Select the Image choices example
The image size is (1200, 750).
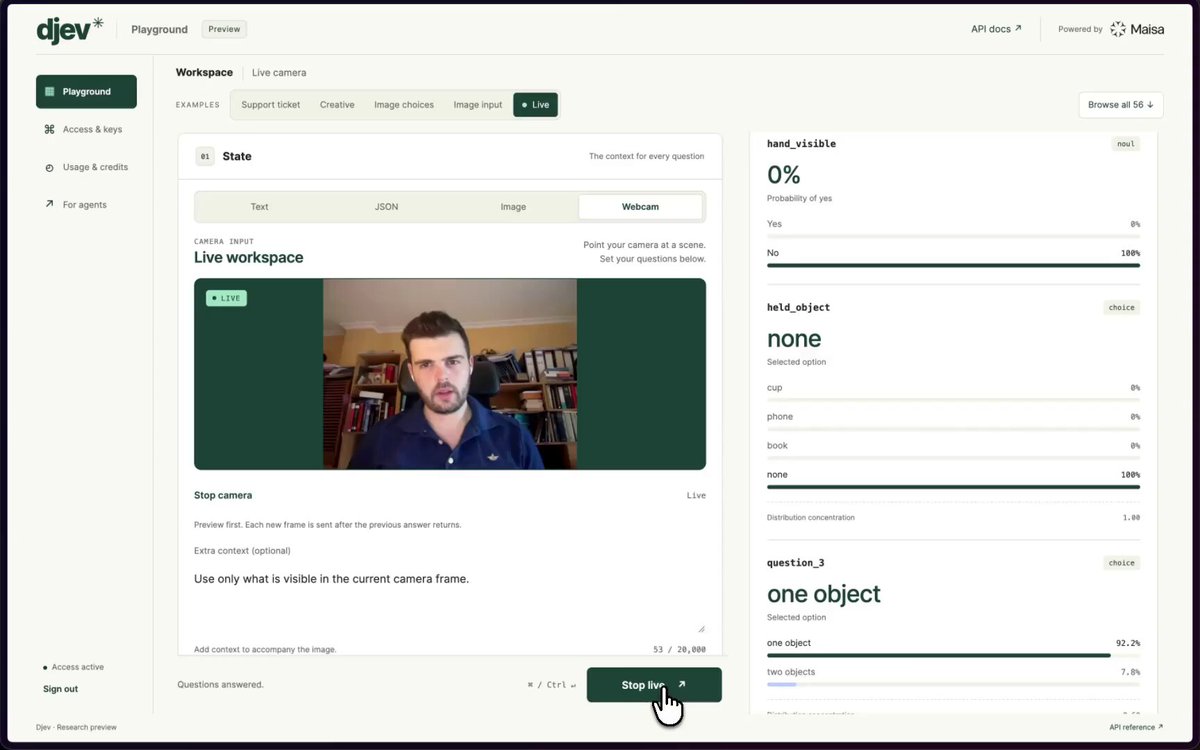tap(404, 104)
